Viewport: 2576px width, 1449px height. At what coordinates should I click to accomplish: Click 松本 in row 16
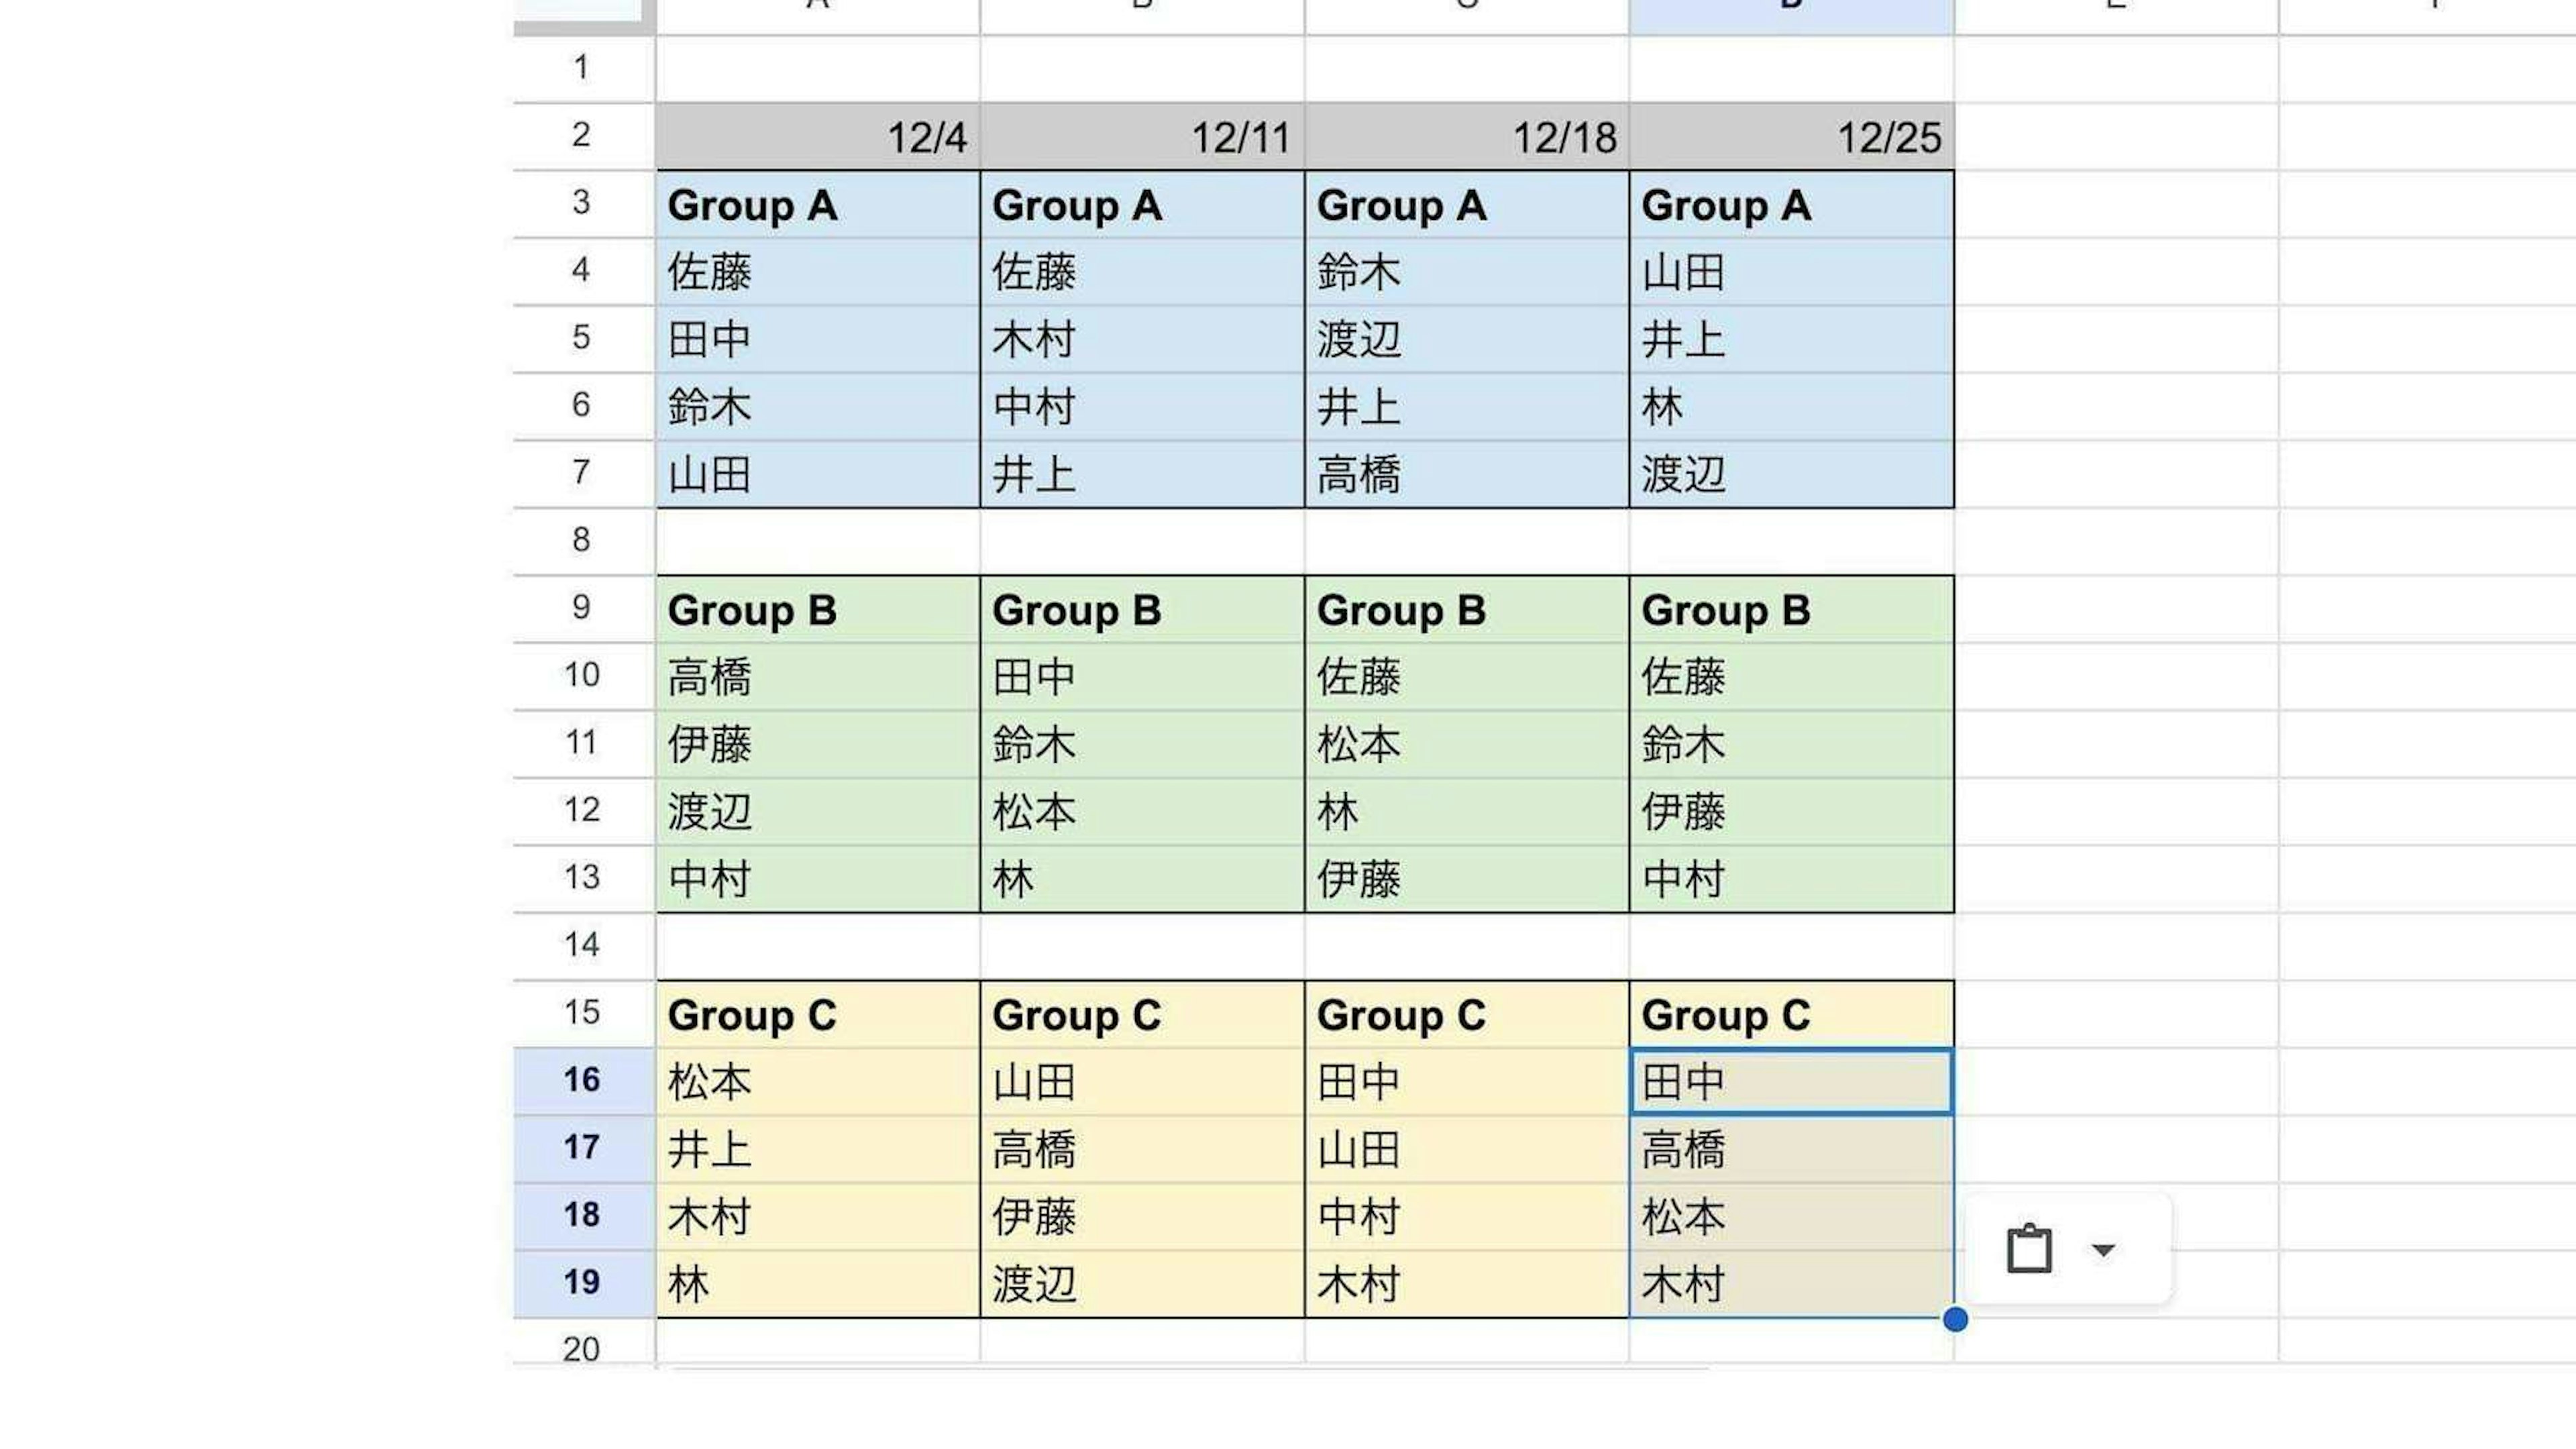817,1081
